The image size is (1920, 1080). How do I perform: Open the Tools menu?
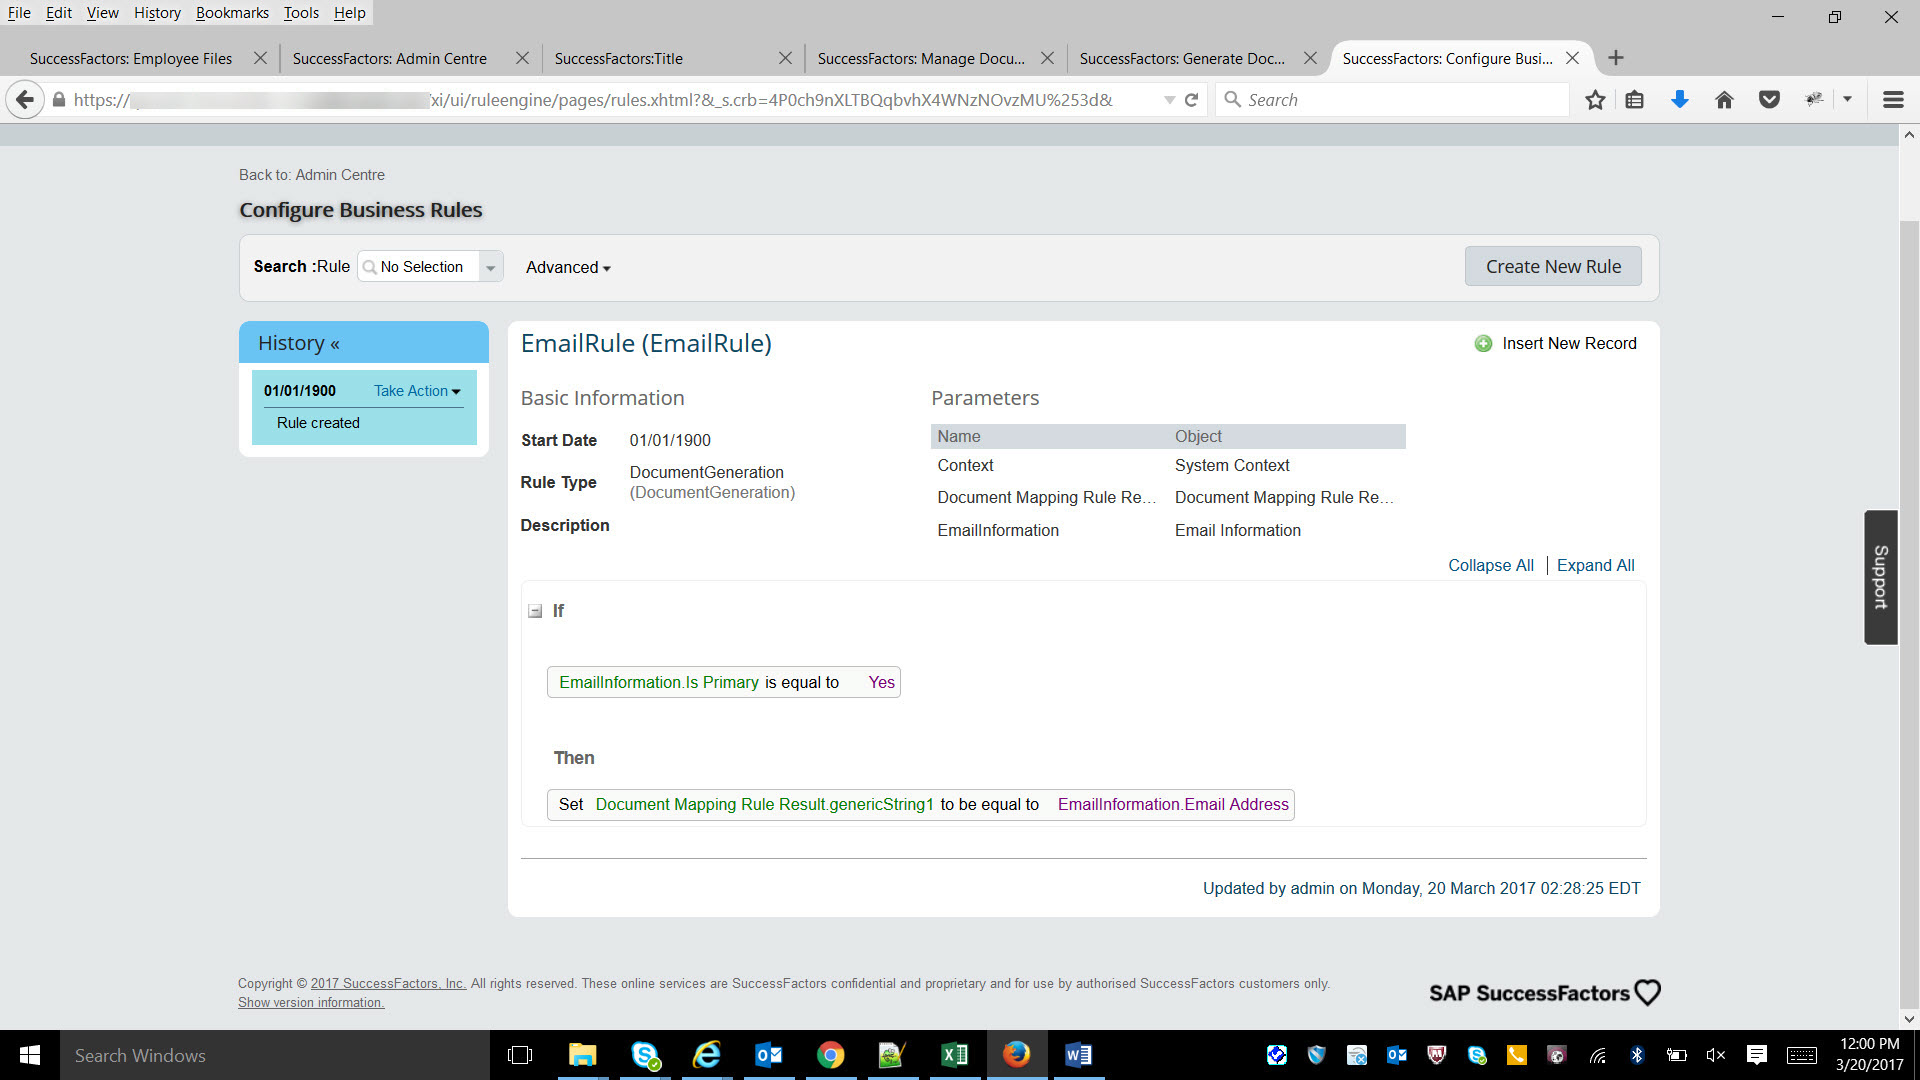click(301, 12)
